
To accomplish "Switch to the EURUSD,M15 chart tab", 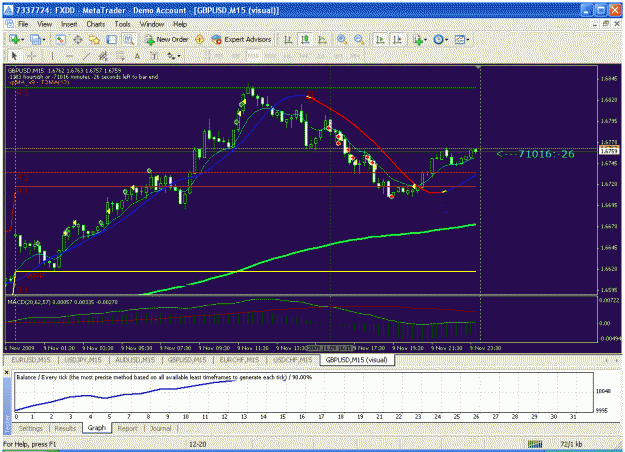I will tap(31, 360).
